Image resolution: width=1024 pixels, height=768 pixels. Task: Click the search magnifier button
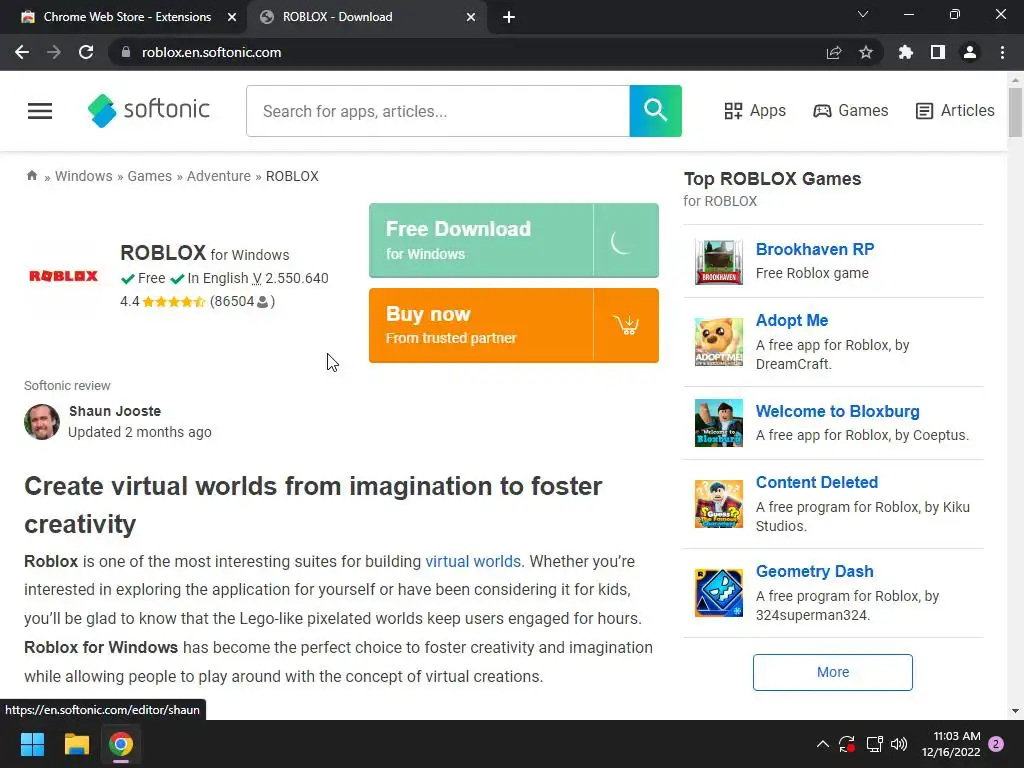656,111
